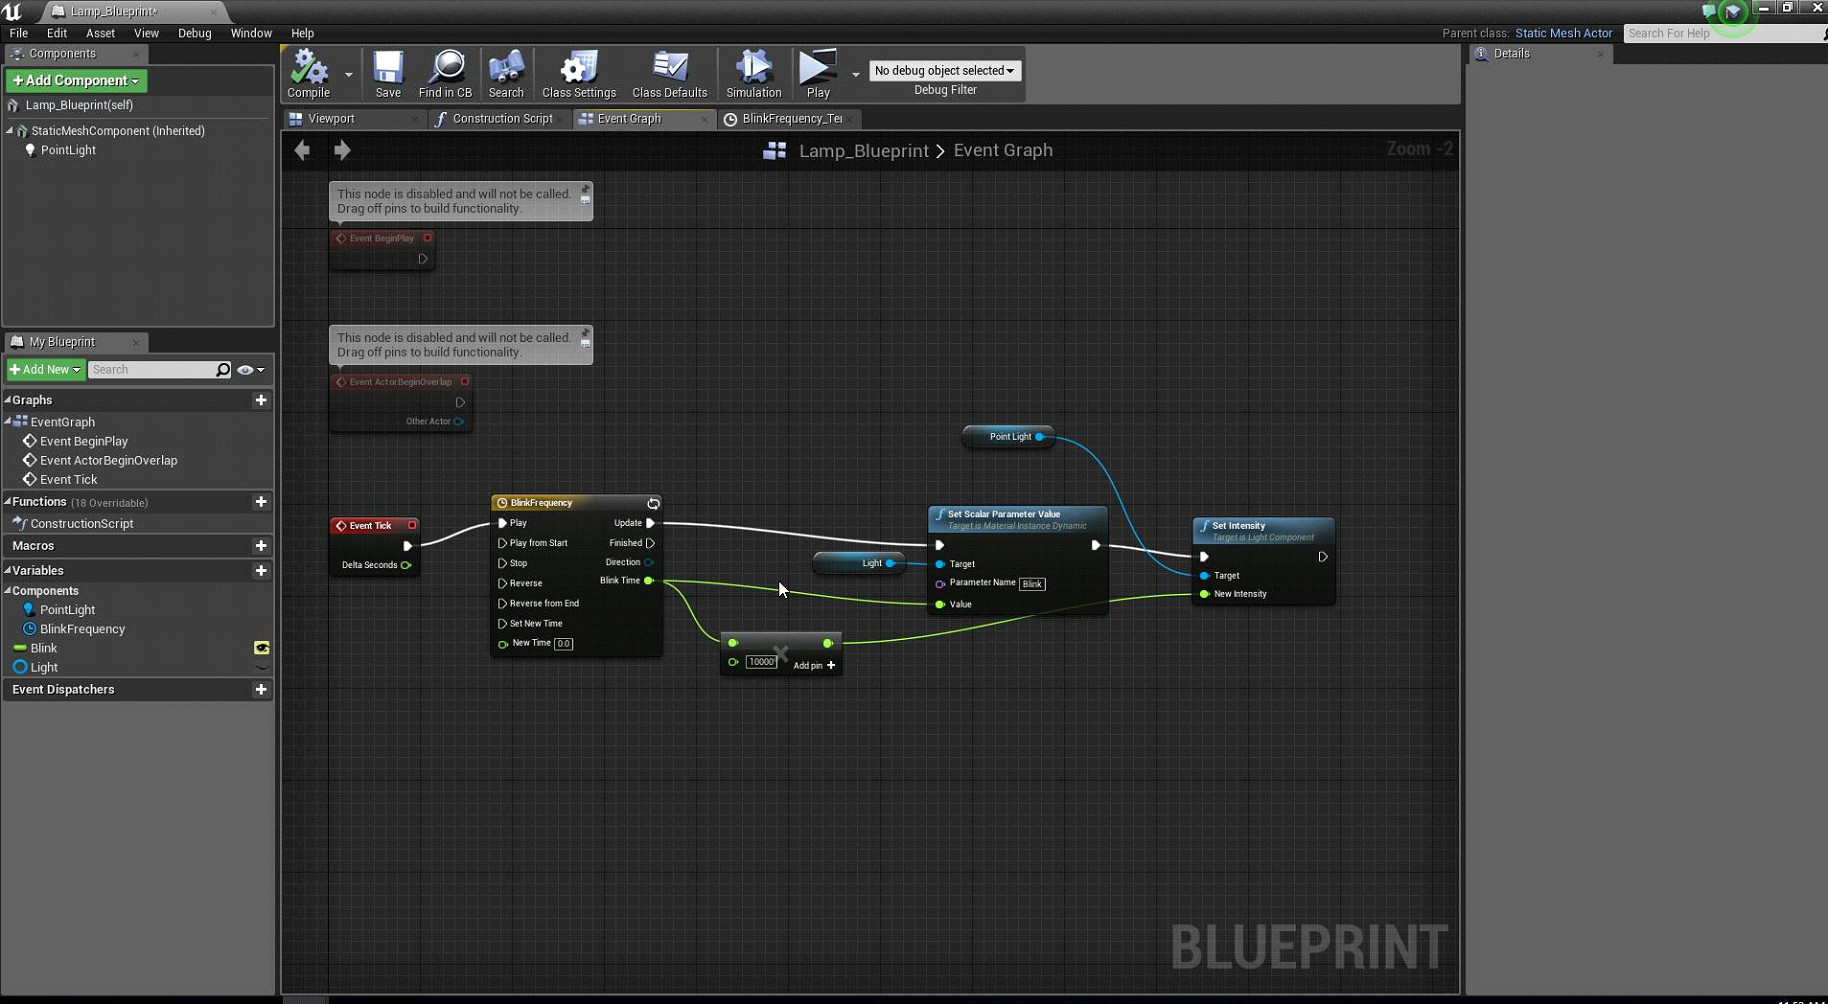Open the Asset menu
The width and height of the screenshot is (1828, 1004).
(x=100, y=33)
